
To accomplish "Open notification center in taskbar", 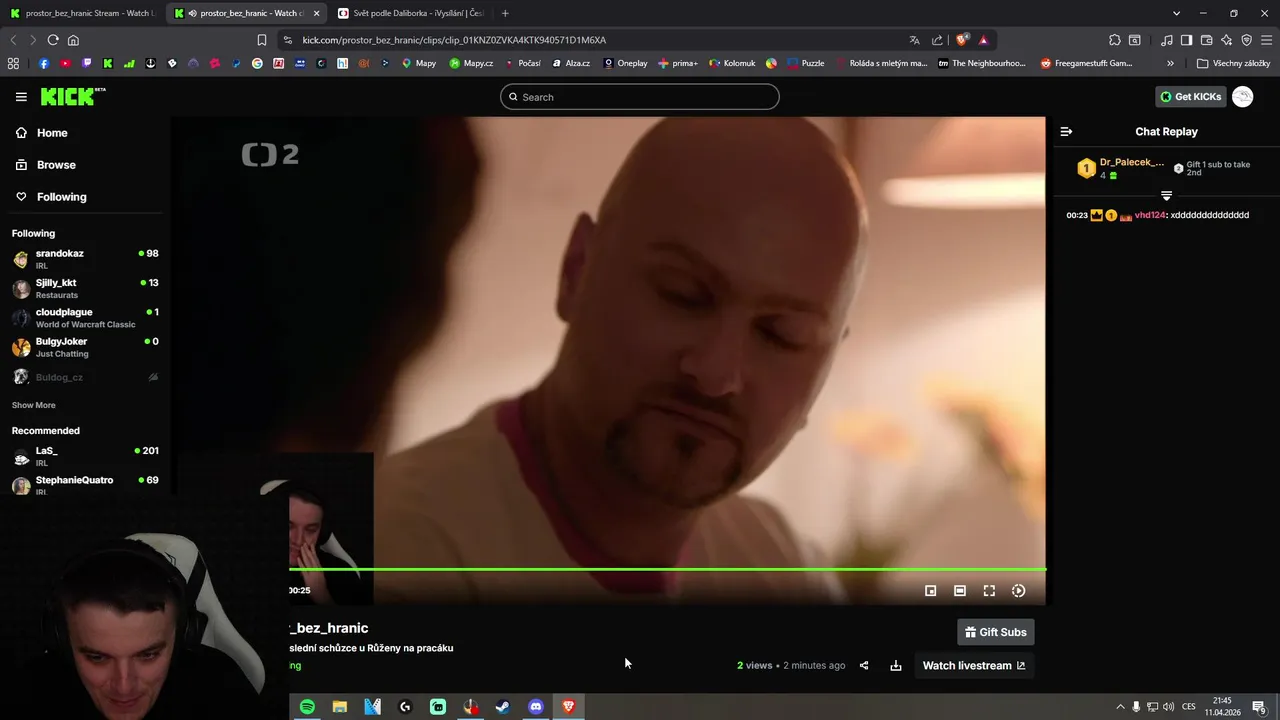I will click(1259, 707).
